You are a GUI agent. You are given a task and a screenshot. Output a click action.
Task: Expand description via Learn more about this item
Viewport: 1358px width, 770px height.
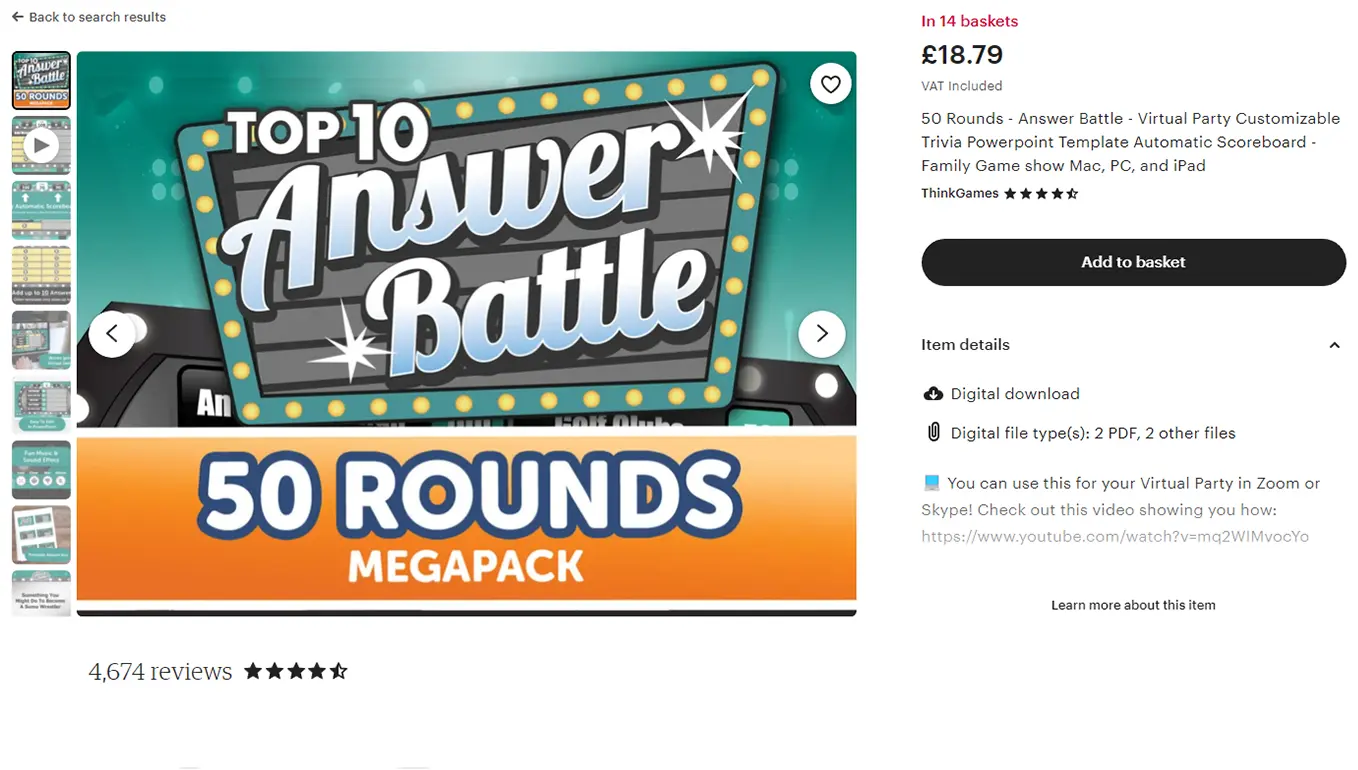[x=1133, y=605]
